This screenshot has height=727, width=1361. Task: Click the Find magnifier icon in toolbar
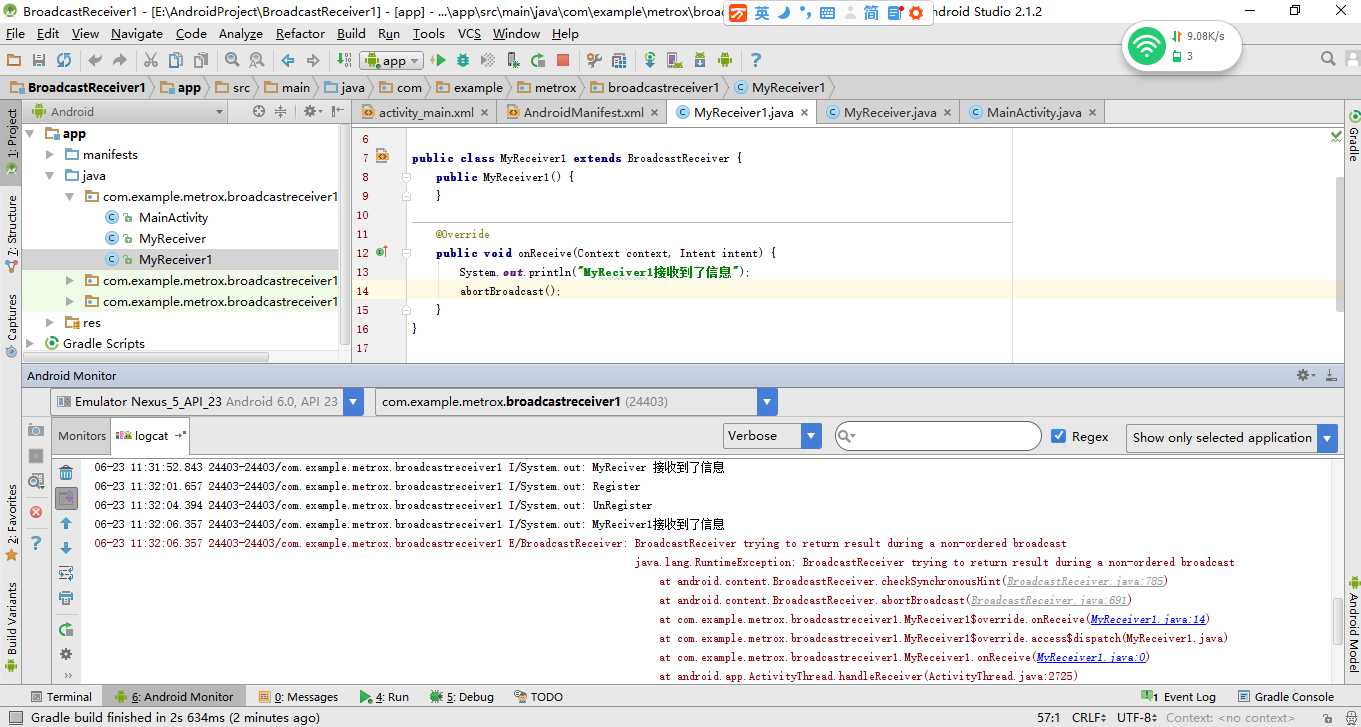pyautogui.click(x=231, y=60)
